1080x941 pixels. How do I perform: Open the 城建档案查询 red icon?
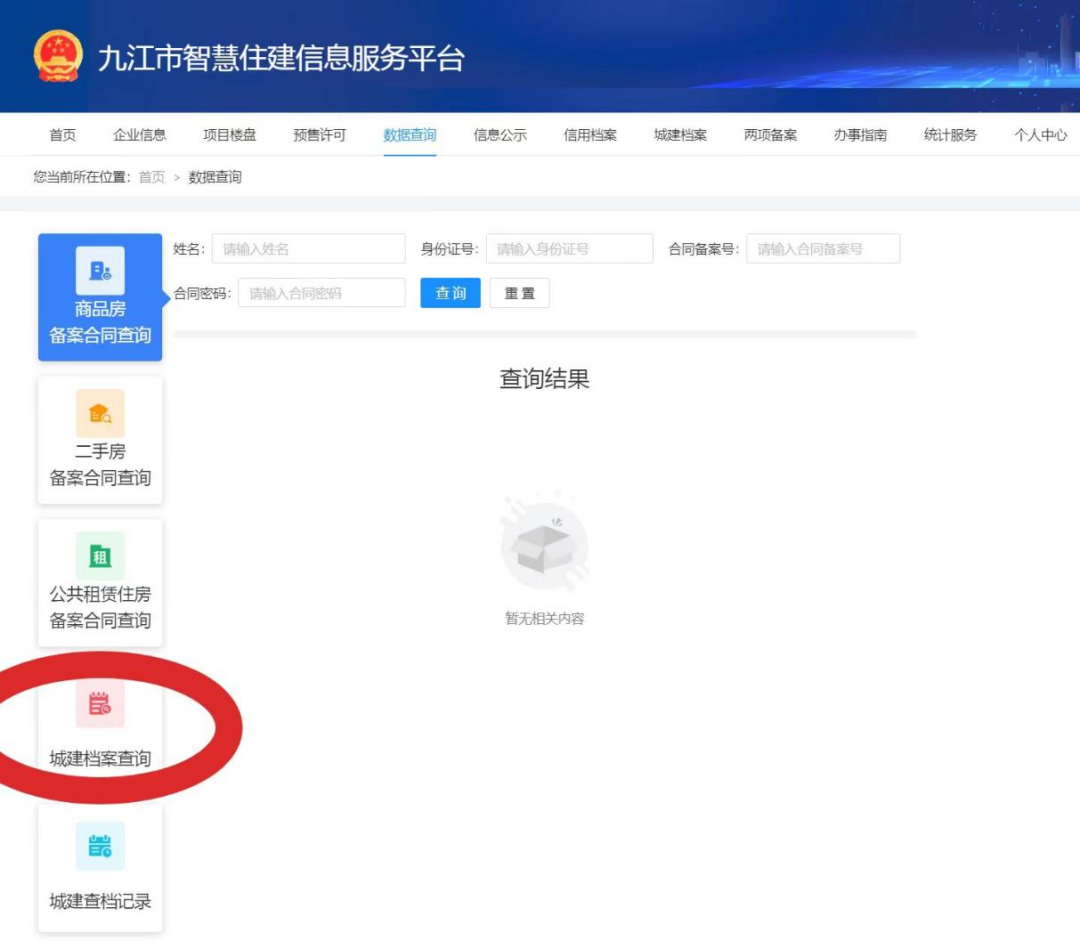pos(100,703)
